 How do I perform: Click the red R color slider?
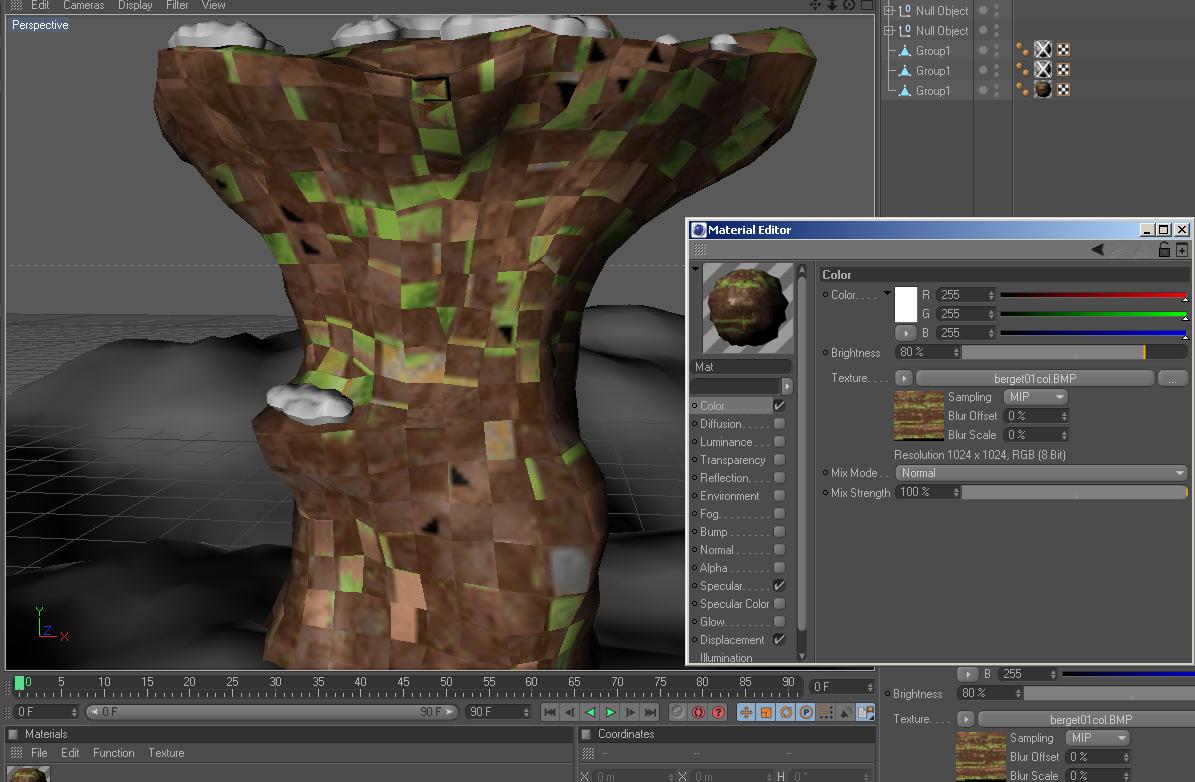[1094, 295]
